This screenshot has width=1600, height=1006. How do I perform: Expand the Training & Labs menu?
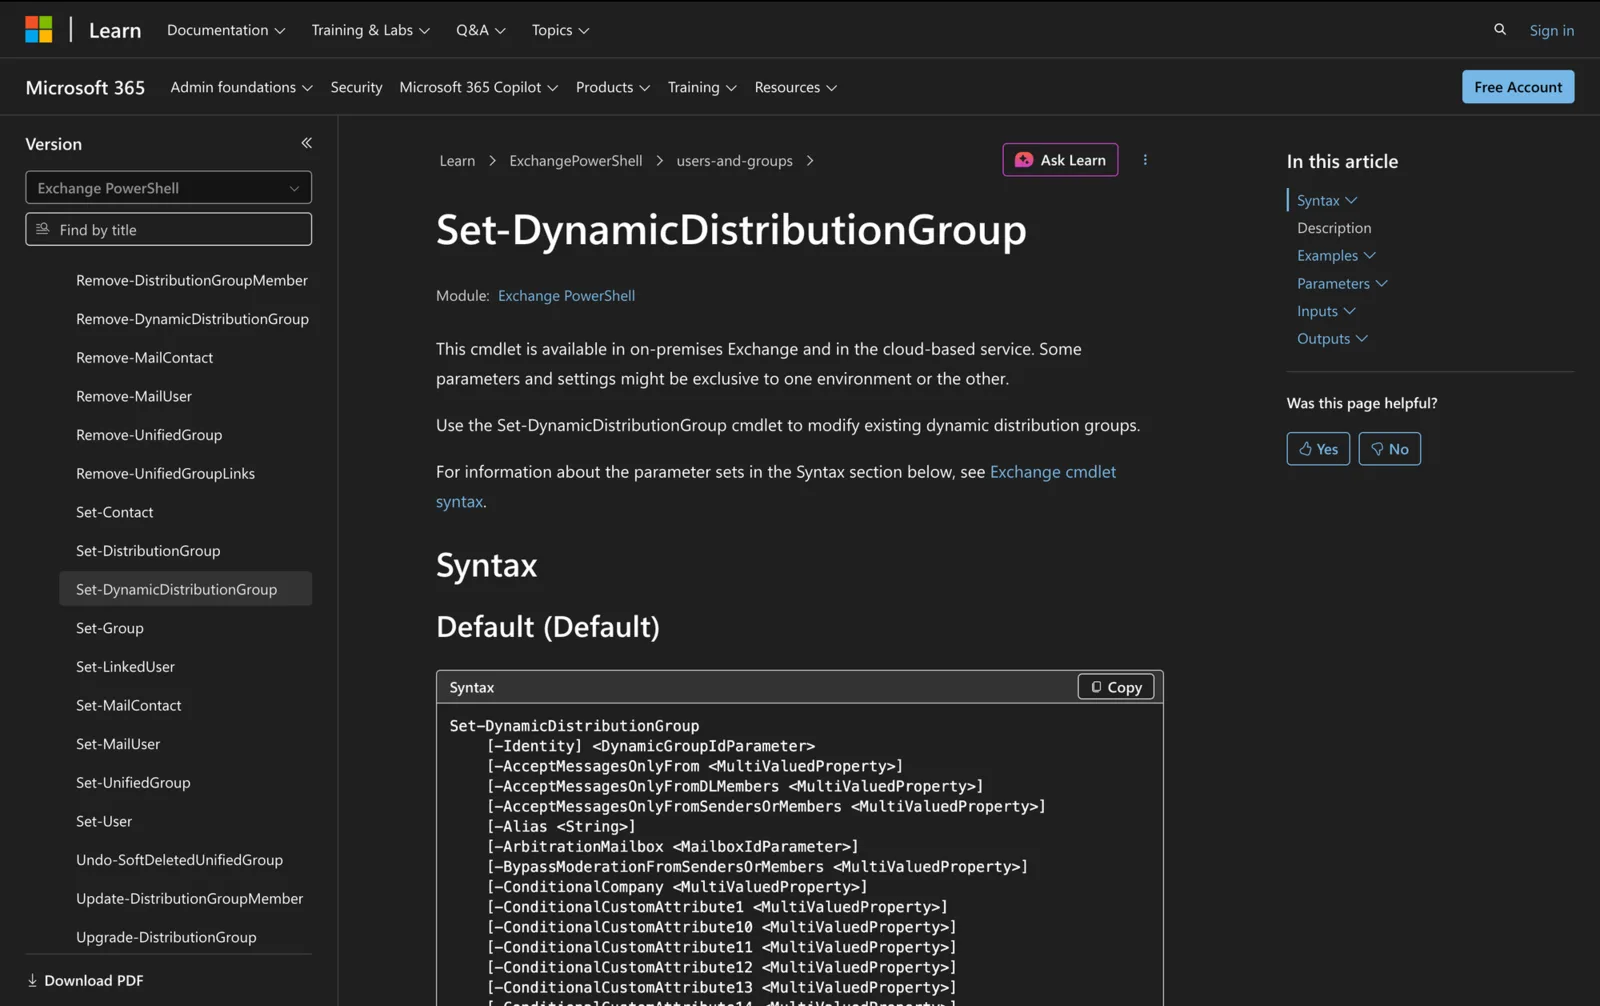(370, 30)
